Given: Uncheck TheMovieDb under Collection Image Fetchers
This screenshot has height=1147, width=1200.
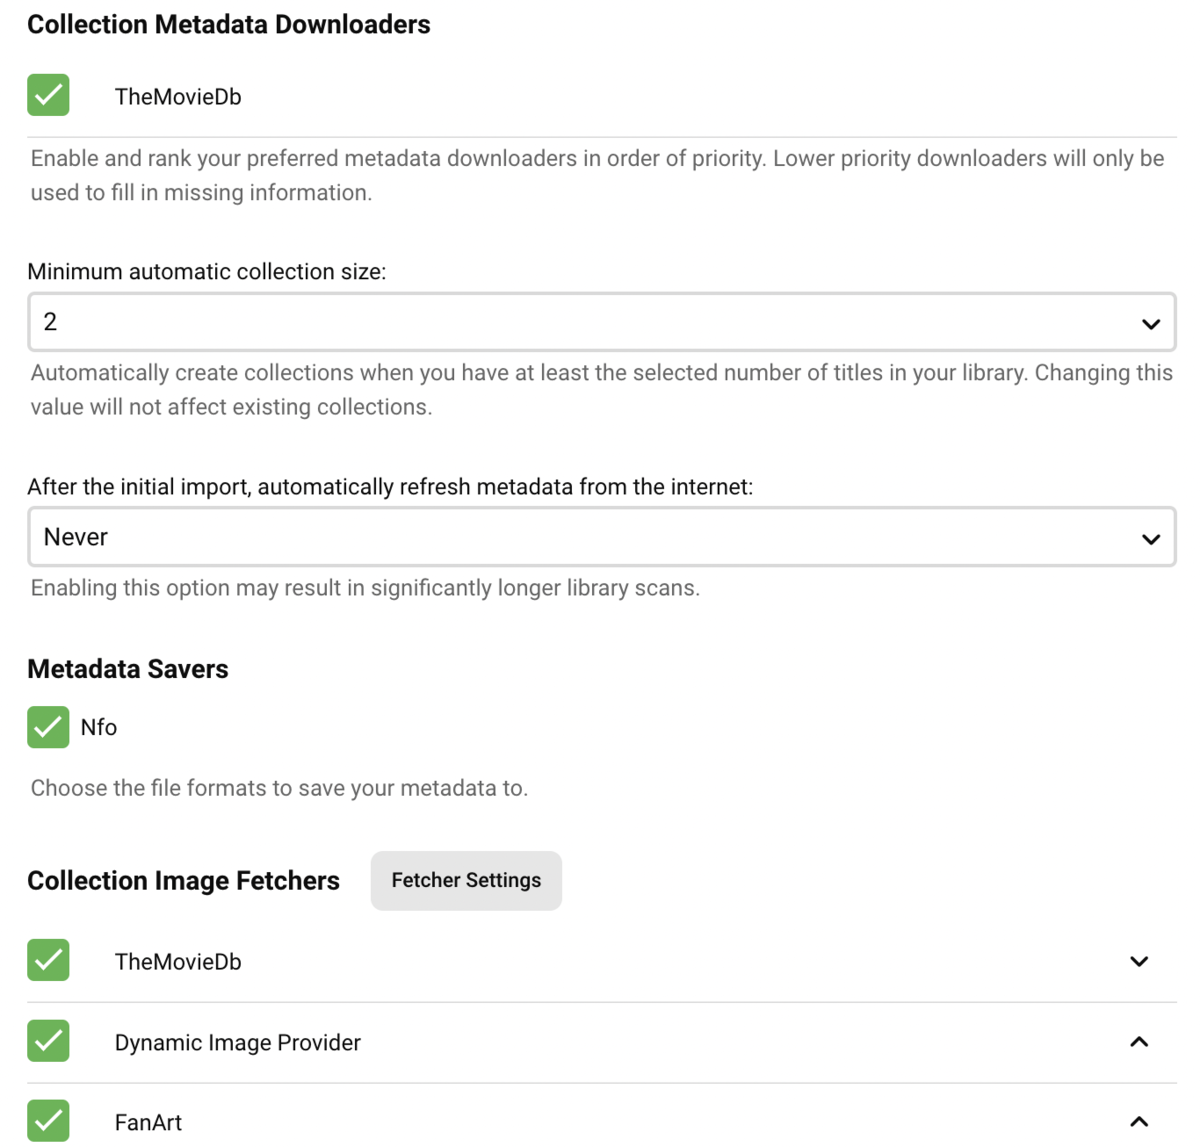Looking at the screenshot, I should [x=48, y=961].
